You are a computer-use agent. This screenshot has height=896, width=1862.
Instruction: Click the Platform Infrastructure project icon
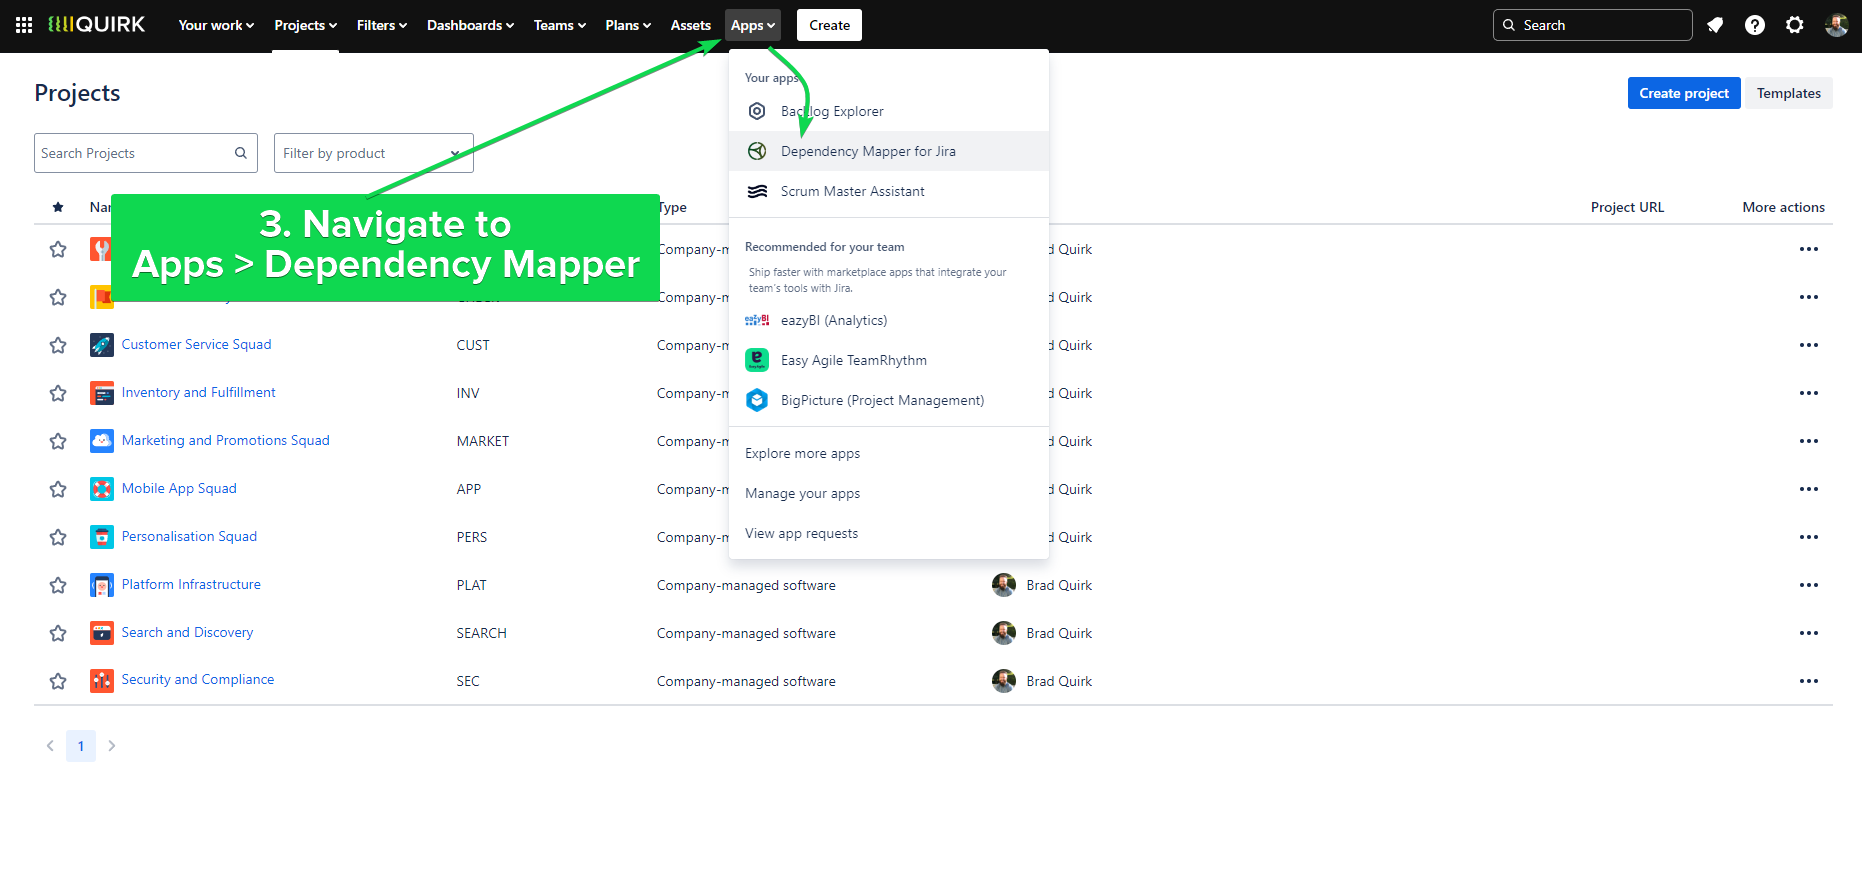pyautogui.click(x=102, y=585)
